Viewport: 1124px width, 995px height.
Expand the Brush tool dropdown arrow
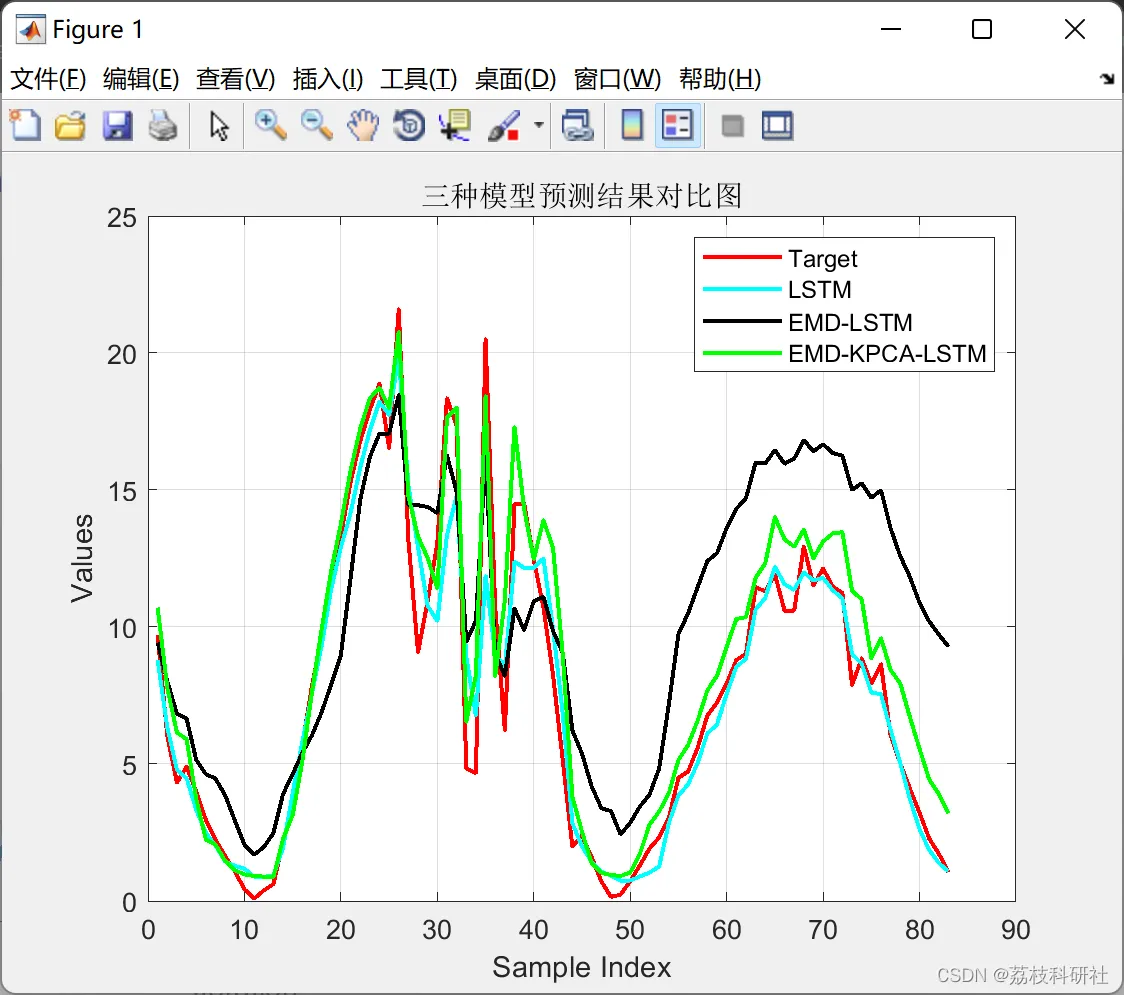tap(539, 125)
